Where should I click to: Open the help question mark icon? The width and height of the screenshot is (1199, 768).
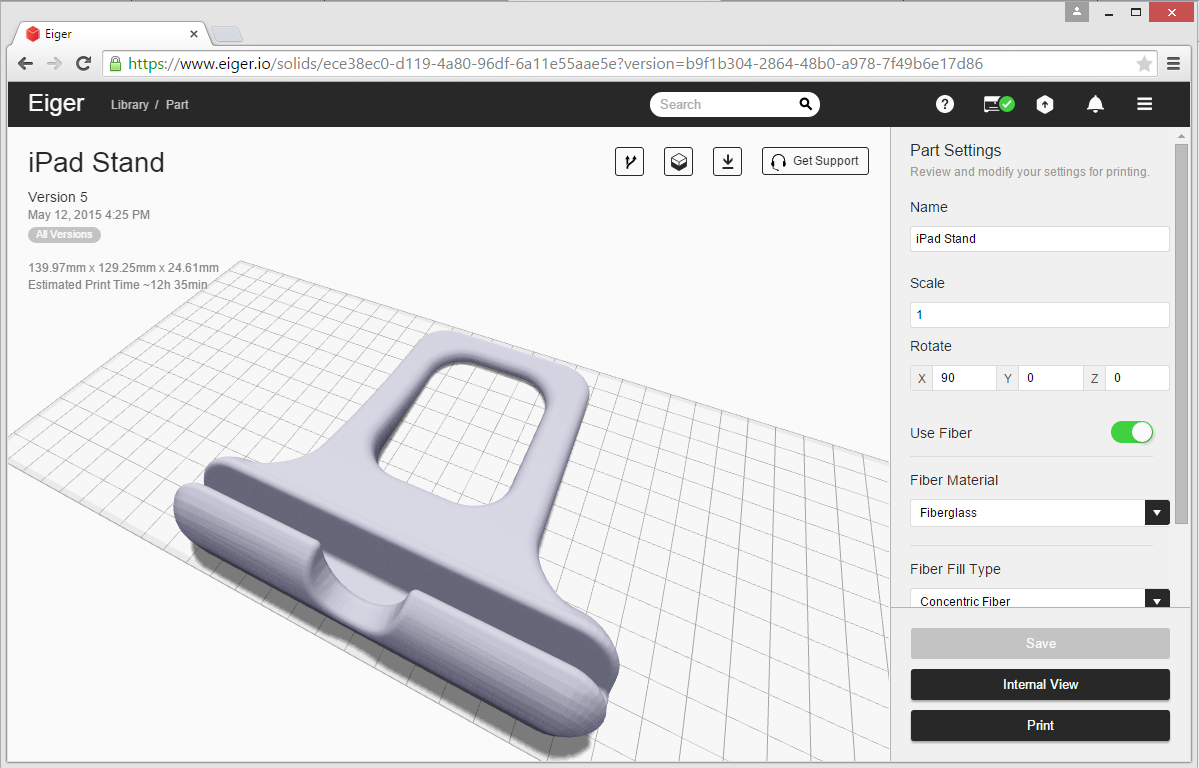(x=944, y=104)
